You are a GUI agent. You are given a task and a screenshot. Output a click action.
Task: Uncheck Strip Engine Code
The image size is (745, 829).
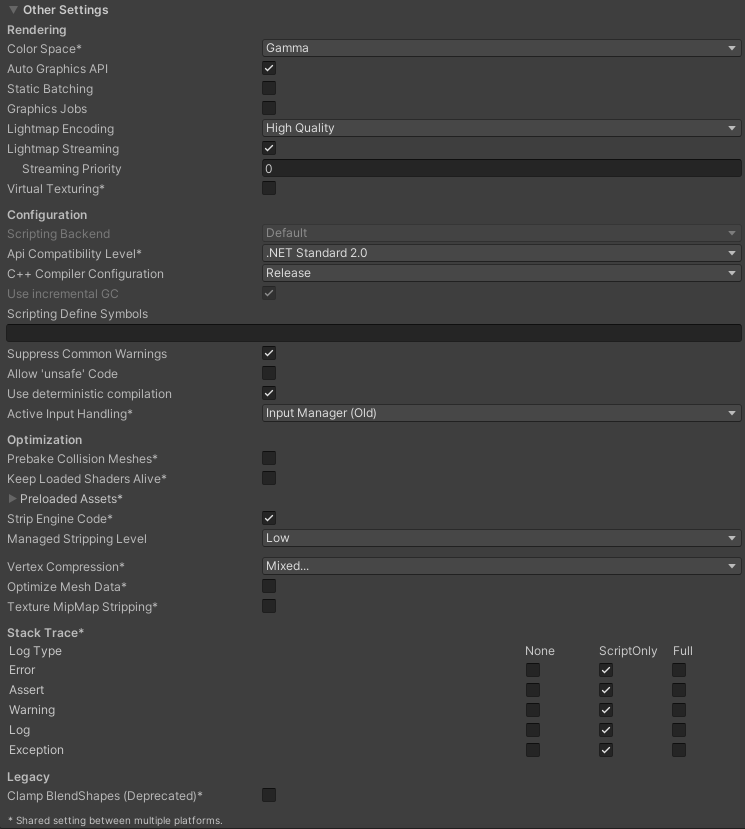[x=269, y=518]
